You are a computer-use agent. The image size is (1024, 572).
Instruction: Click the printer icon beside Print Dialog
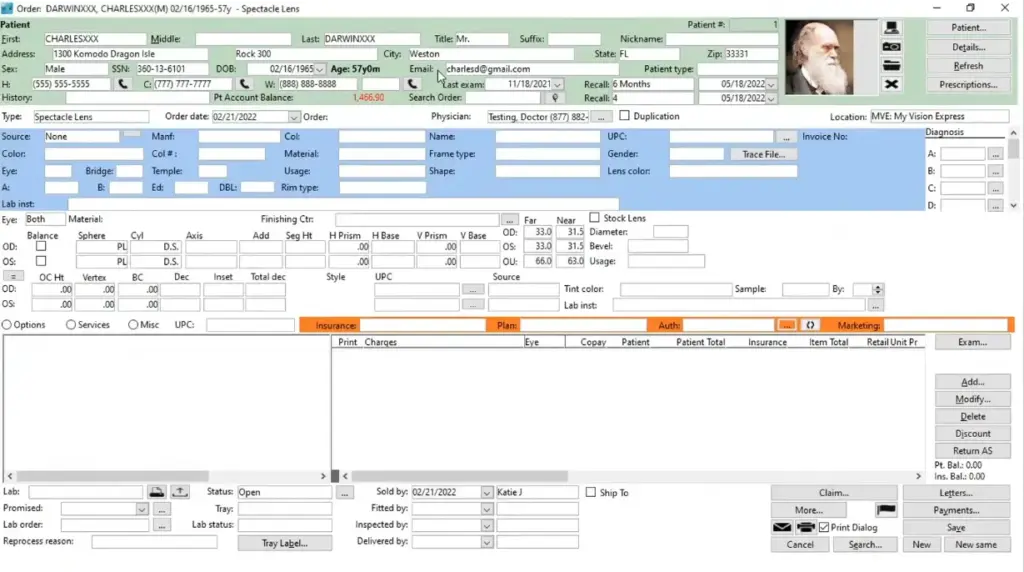click(806, 527)
